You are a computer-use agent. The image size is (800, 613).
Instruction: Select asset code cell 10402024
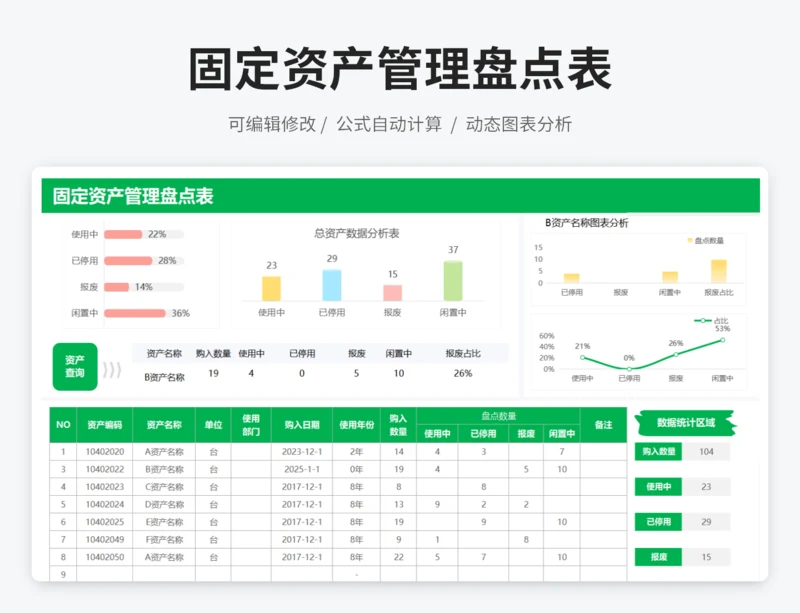(x=105, y=504)
